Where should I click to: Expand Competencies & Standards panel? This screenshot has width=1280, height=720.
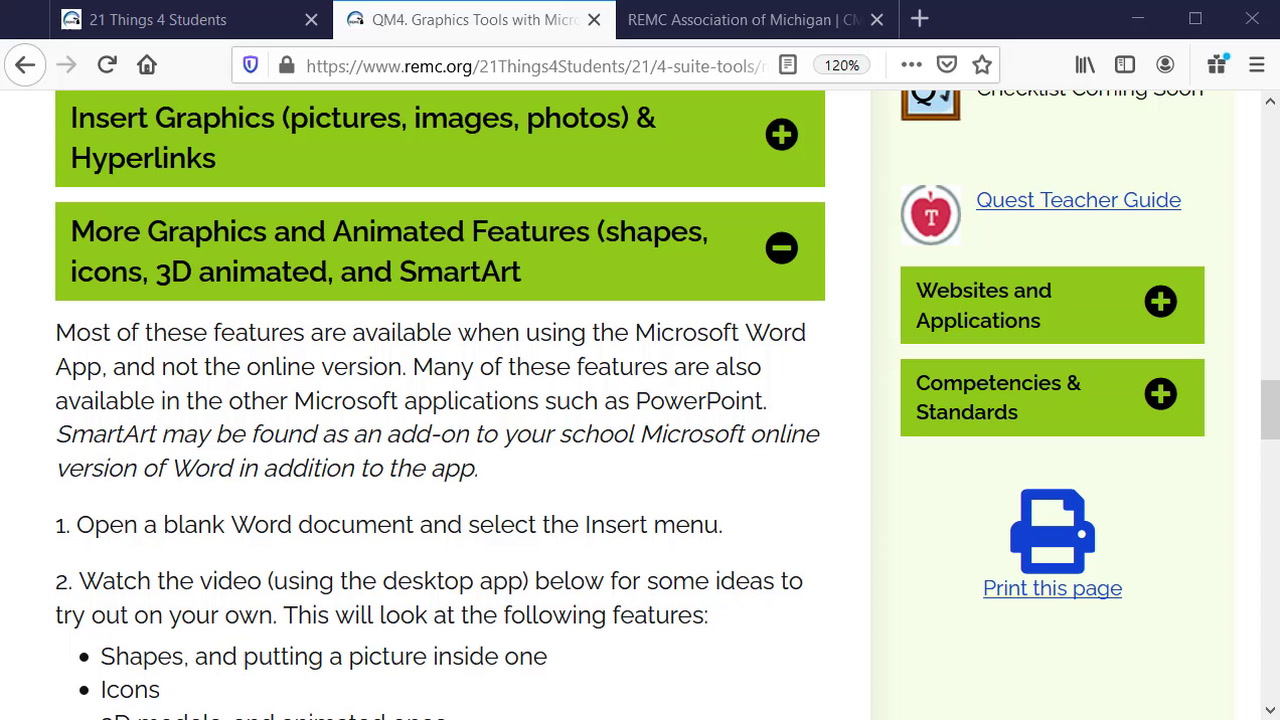1160,394
